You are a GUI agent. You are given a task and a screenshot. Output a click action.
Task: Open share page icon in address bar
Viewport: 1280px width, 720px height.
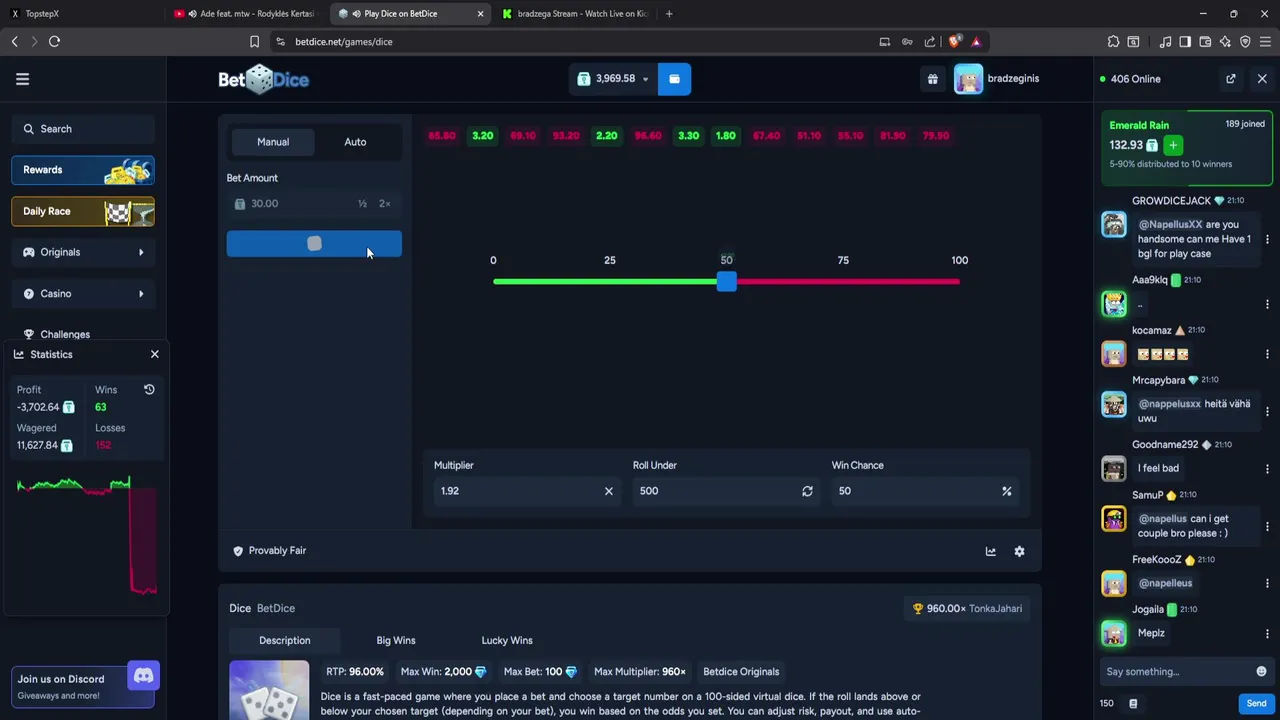click(930, 41)
